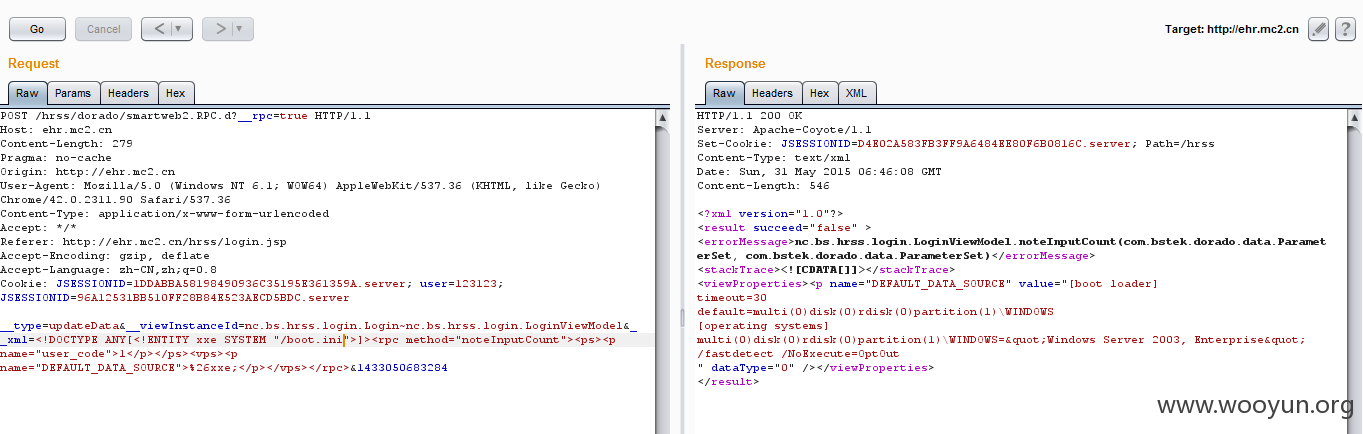This screenshot has height=434, width=1363.
Task: Click the Host: ehr.mc2.cn header line
Action: click(56, 130)
